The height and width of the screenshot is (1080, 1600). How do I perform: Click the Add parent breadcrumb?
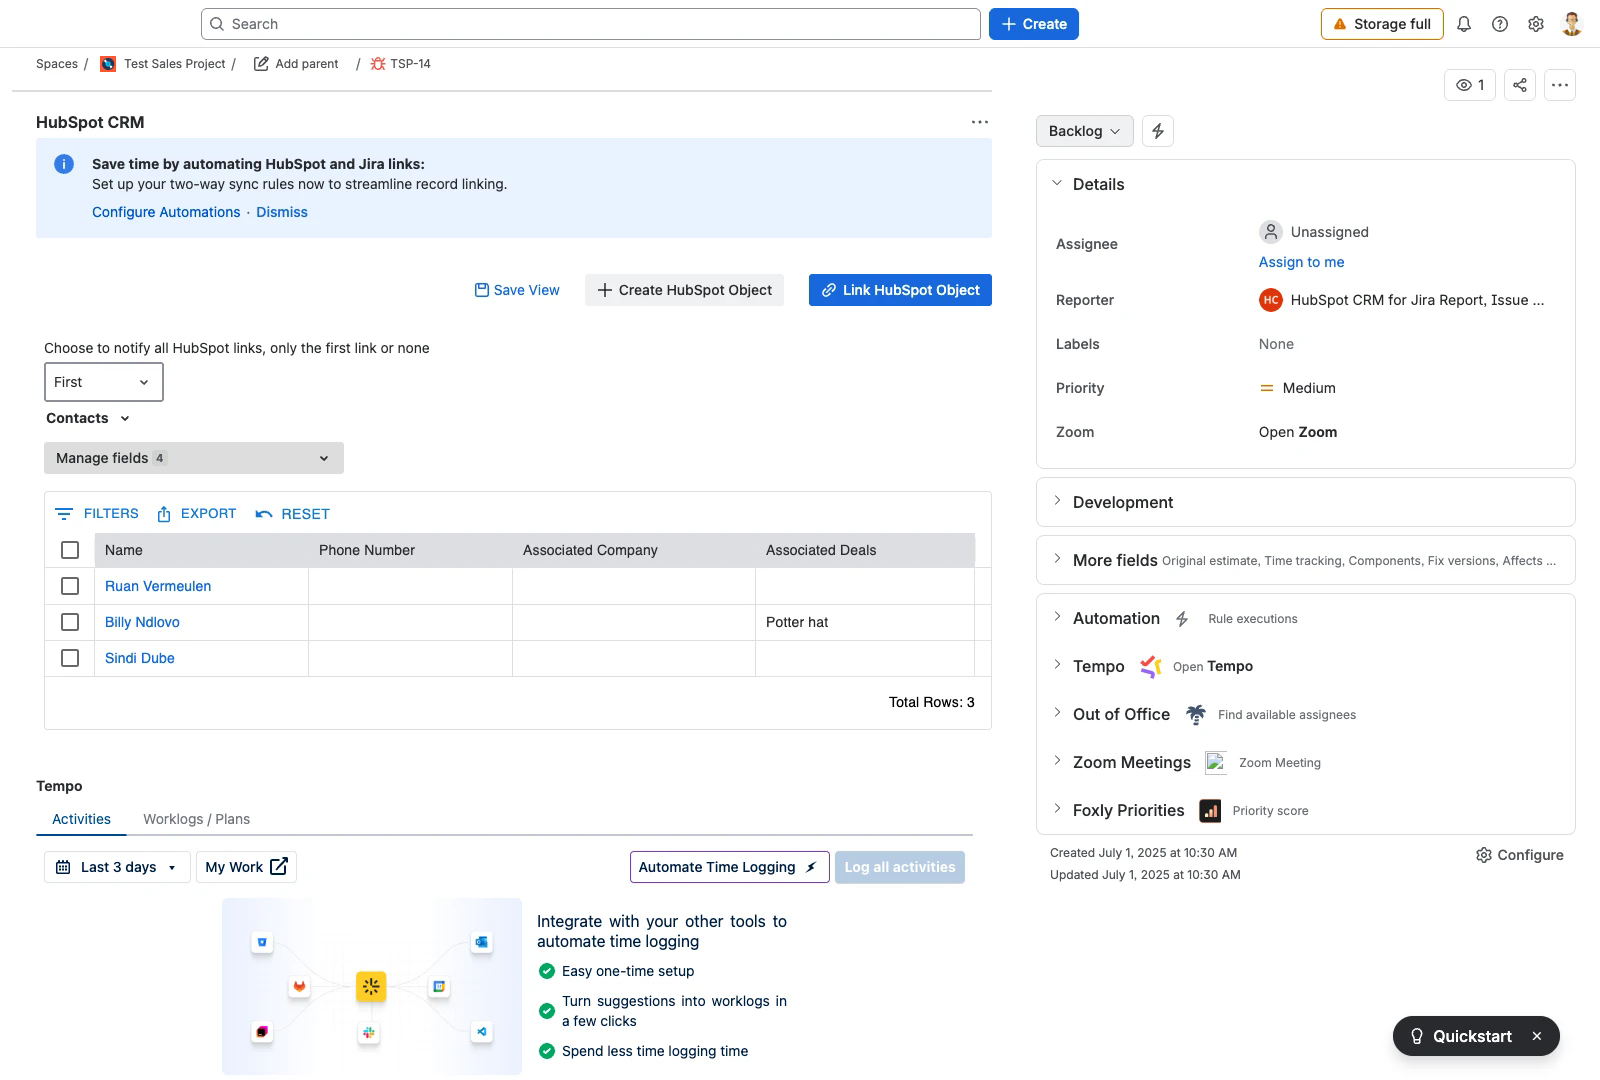pos(296,64)
